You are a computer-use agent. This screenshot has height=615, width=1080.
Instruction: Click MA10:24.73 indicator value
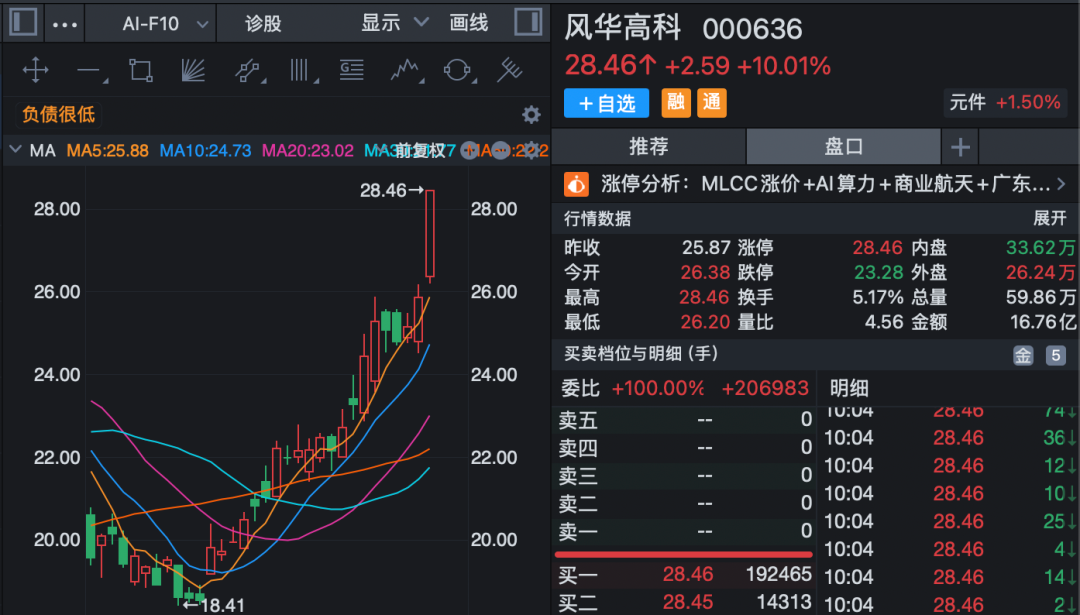[x=205, y=151]
